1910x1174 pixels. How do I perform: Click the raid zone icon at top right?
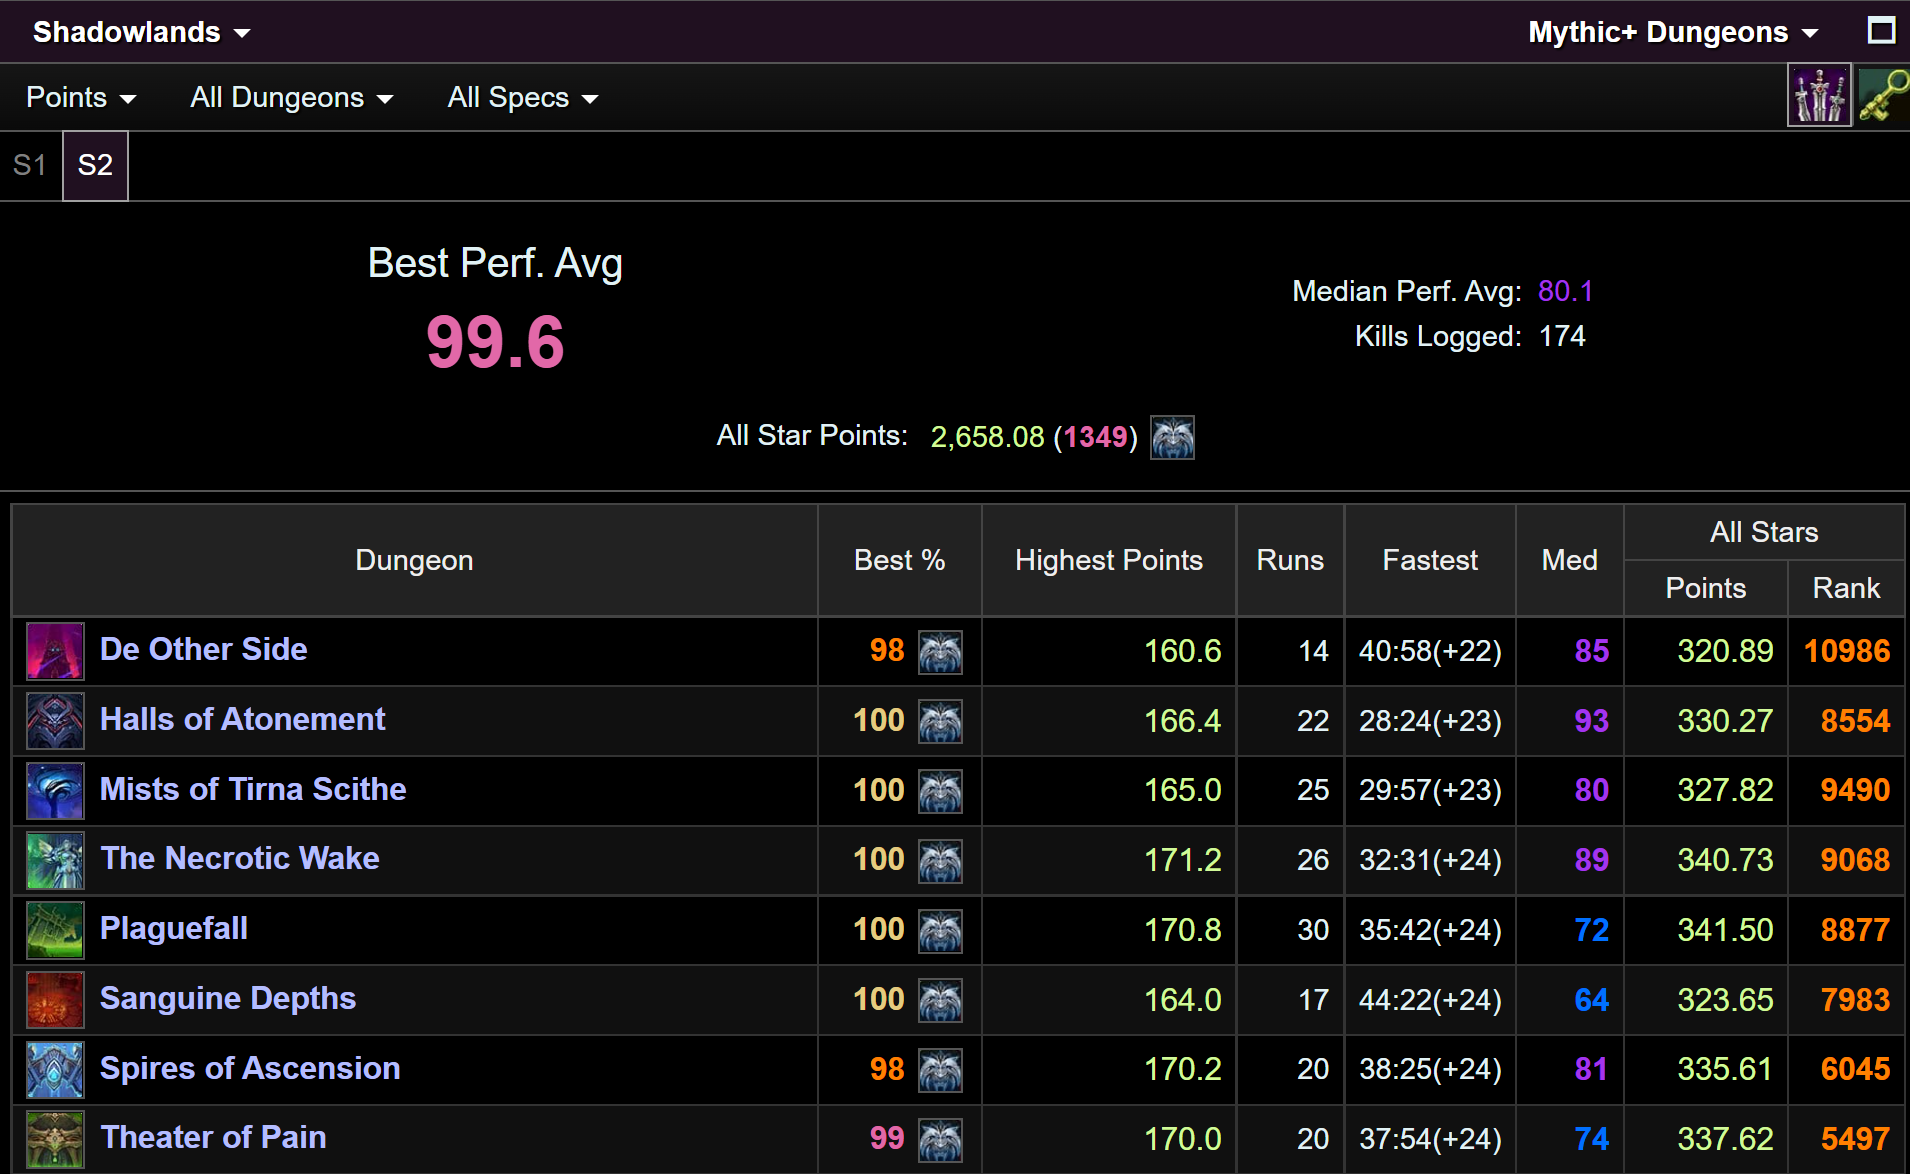(1819, 96)
